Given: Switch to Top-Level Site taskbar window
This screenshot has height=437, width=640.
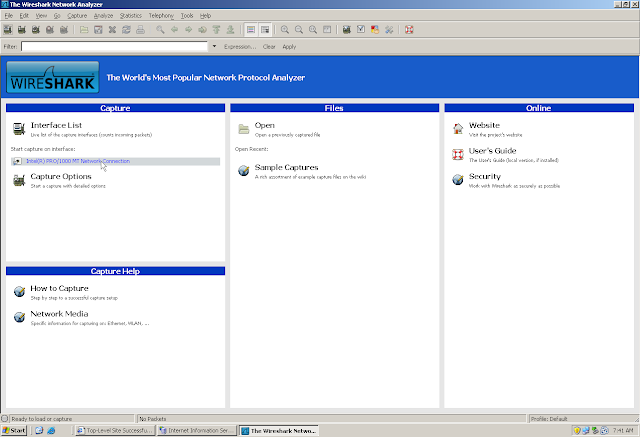Looking at the screenshot, I should point(115,430).
